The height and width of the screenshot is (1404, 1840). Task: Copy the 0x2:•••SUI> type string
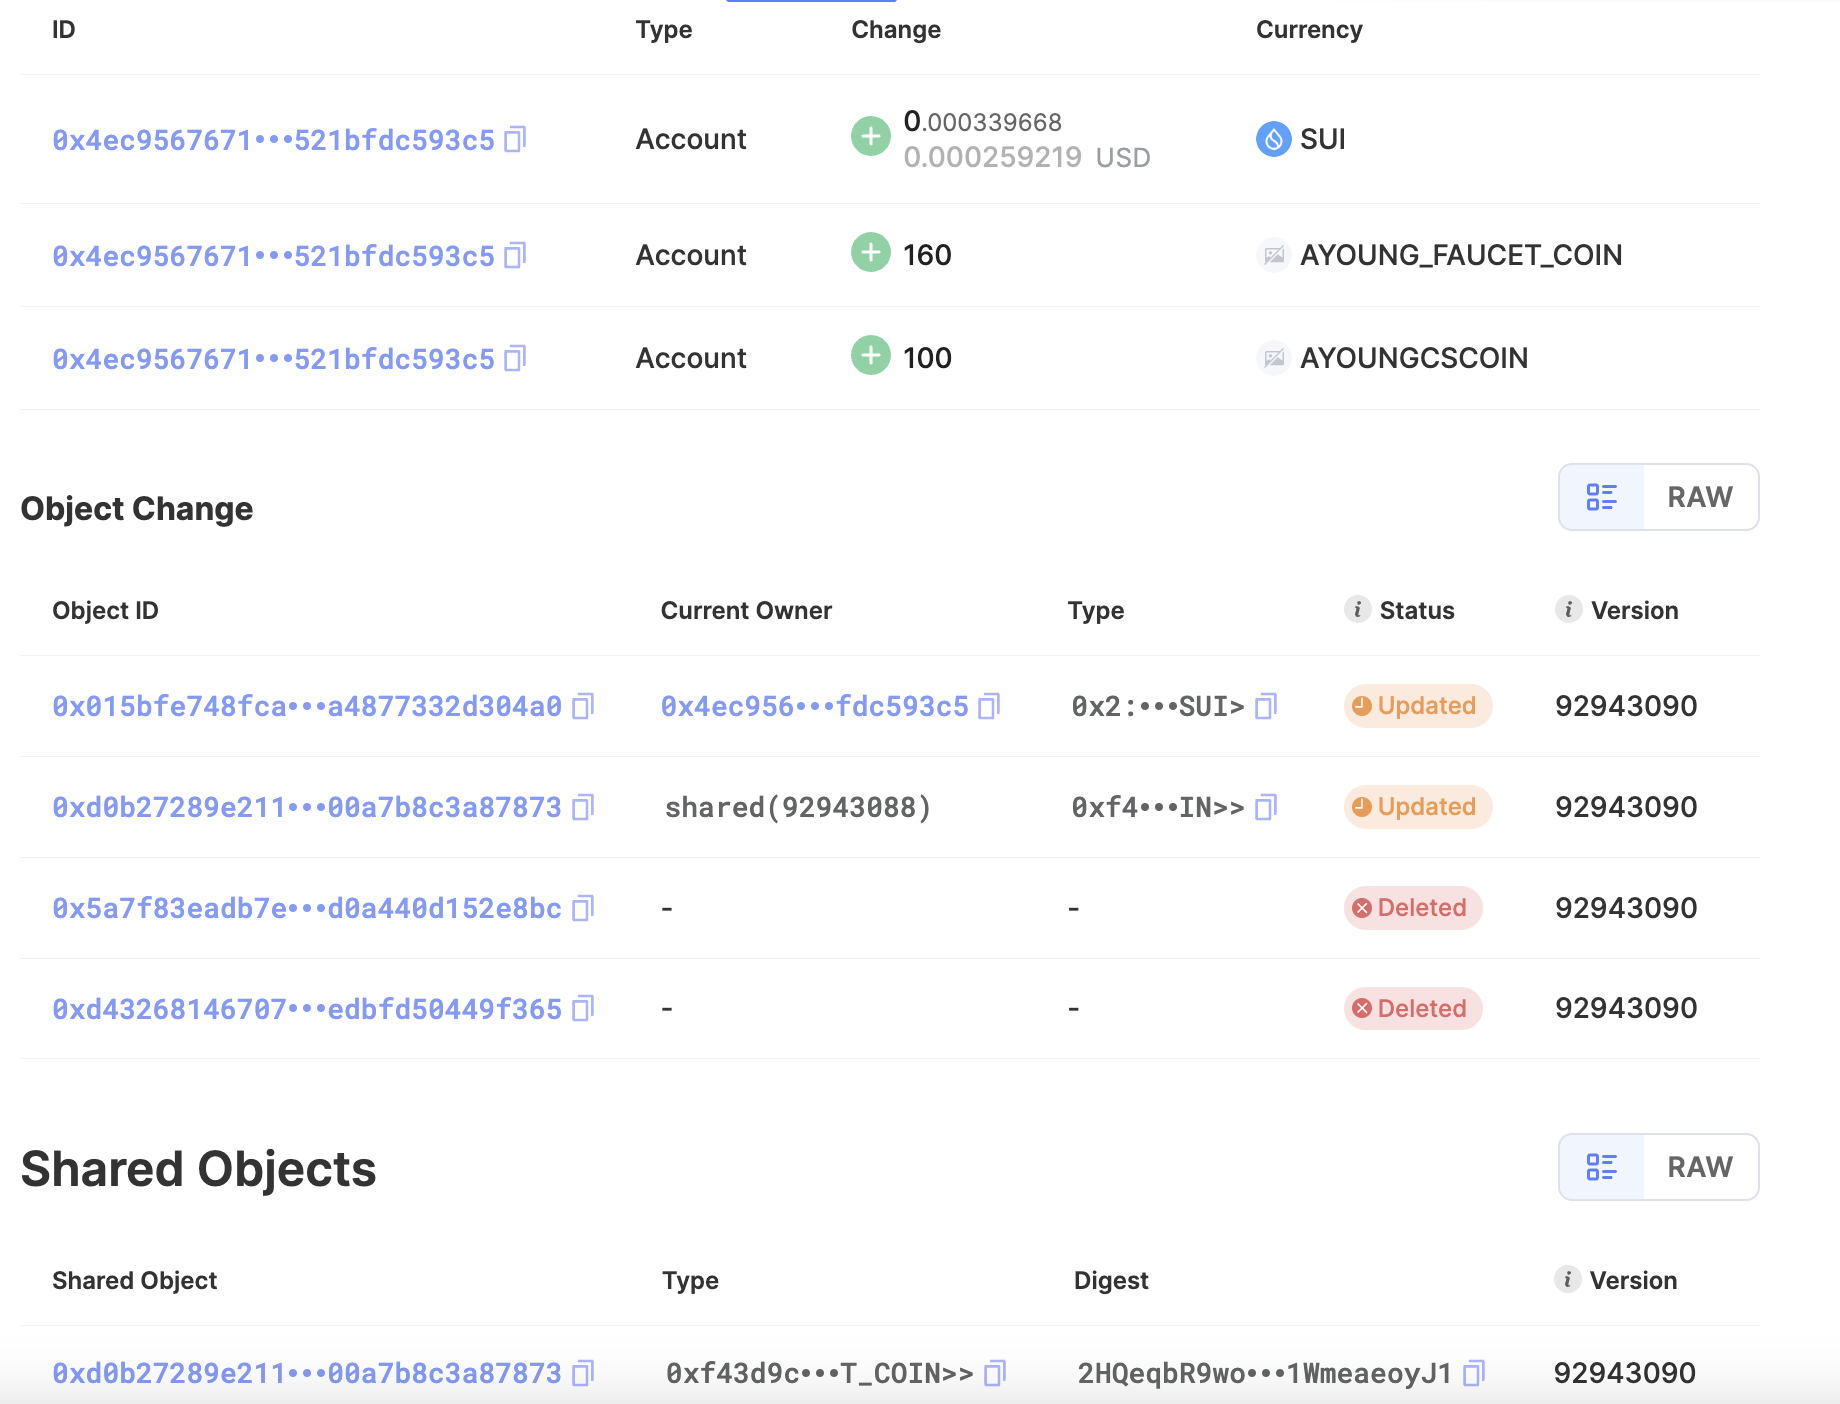(1265, 707)
